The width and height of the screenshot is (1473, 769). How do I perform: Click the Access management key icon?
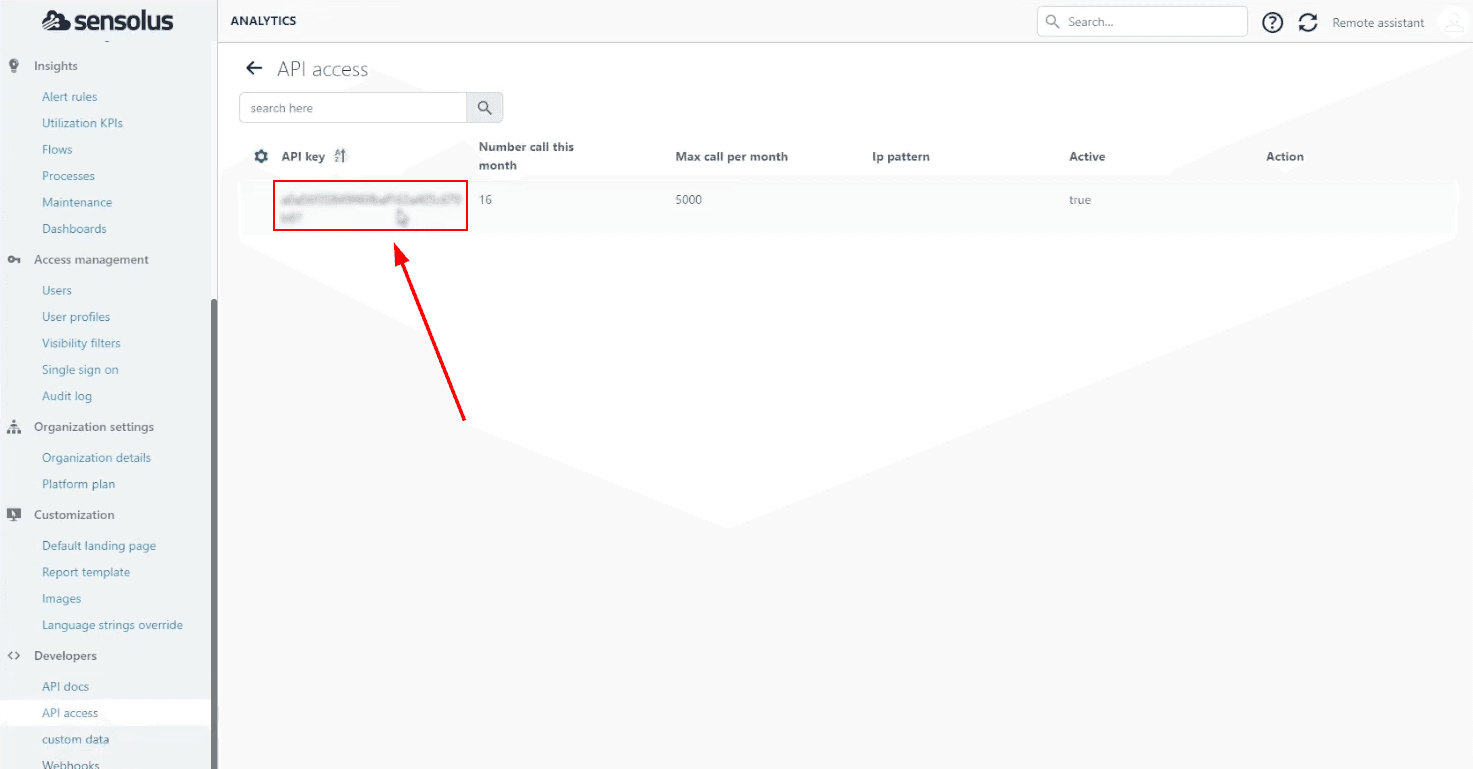[x=14, y=260]
